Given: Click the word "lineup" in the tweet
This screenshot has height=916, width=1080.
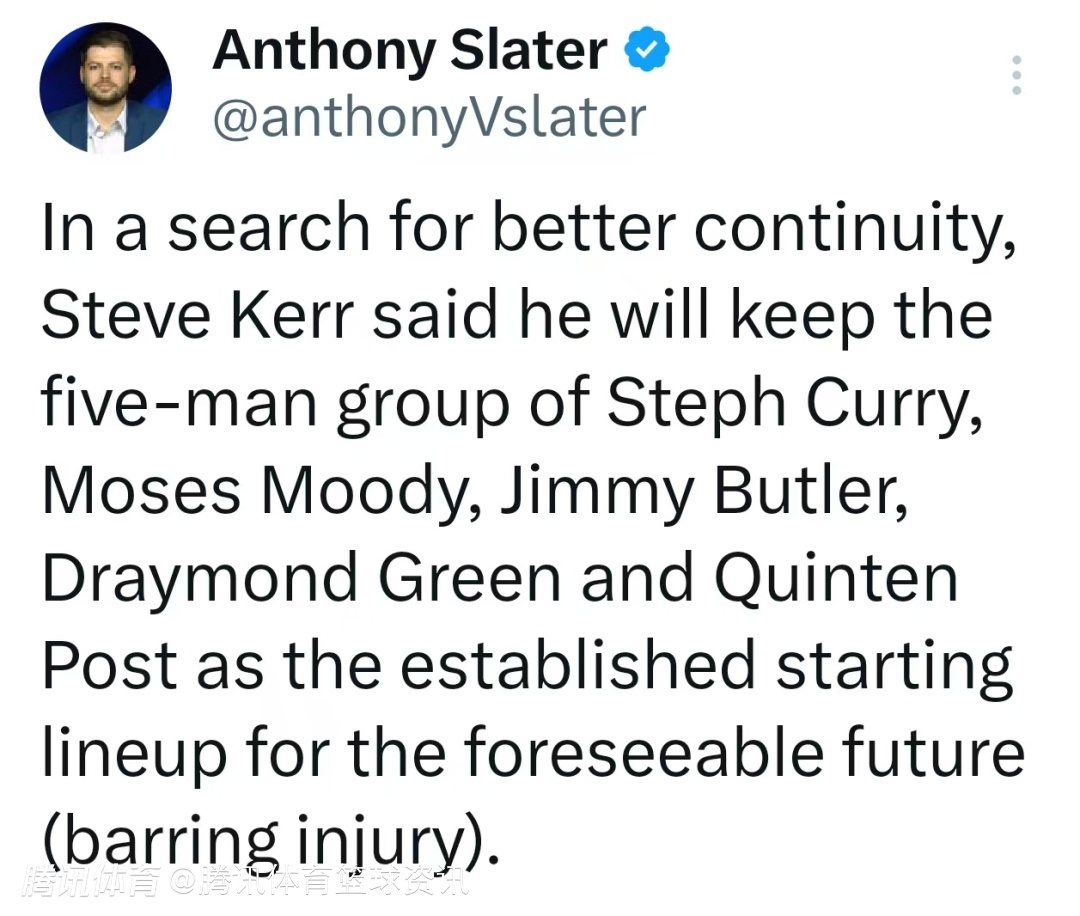Looking at the screenshot, I should coord(134,754).
